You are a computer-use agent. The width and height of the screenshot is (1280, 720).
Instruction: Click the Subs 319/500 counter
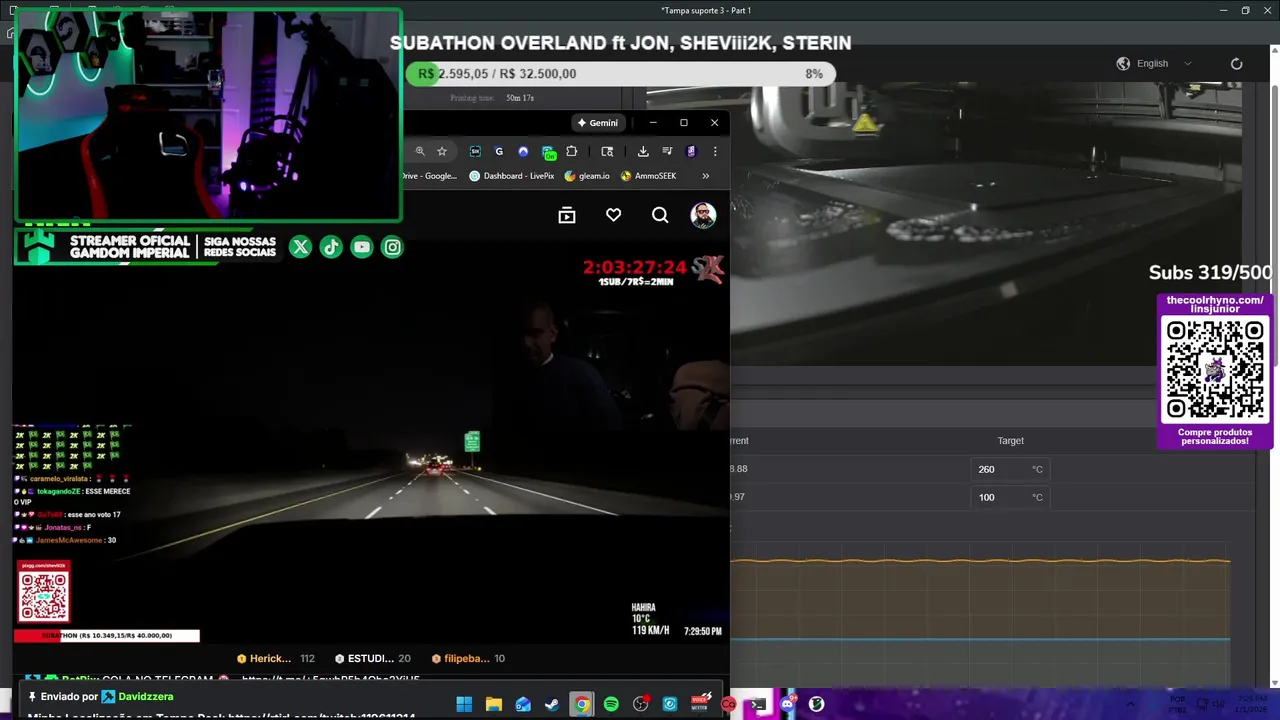[1210, 272]
